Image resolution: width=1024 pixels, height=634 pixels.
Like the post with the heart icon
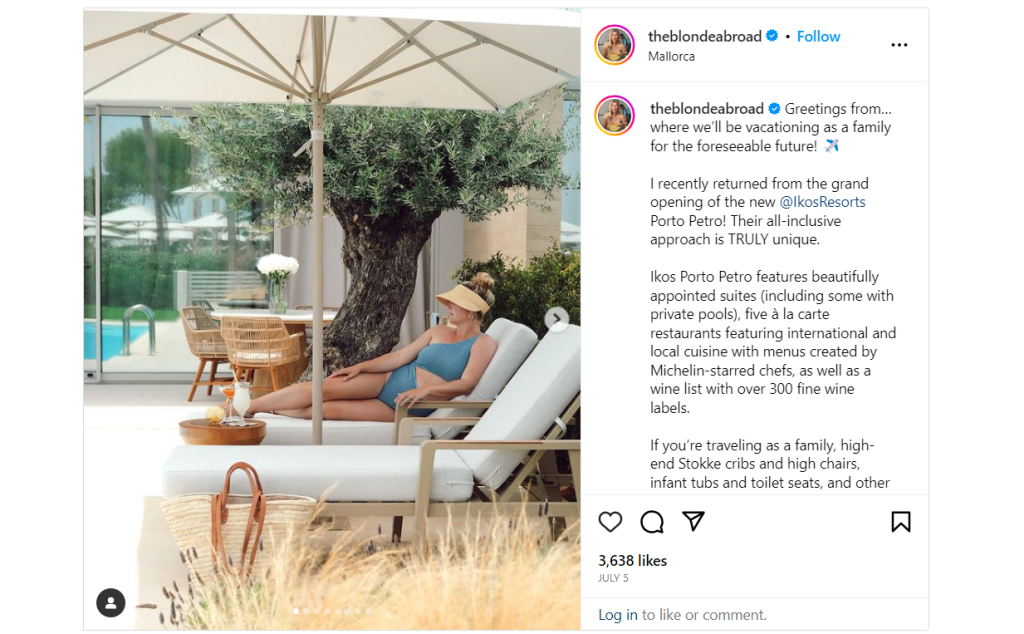click(x=610, y=522)
